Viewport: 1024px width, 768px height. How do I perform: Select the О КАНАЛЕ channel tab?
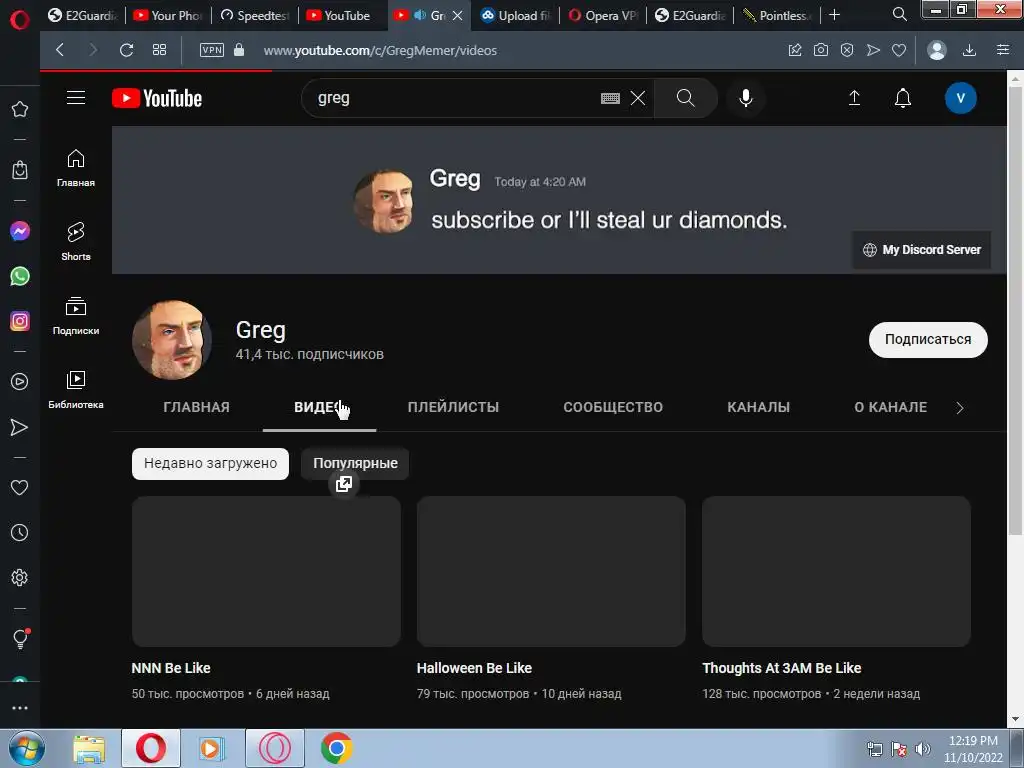890,407
